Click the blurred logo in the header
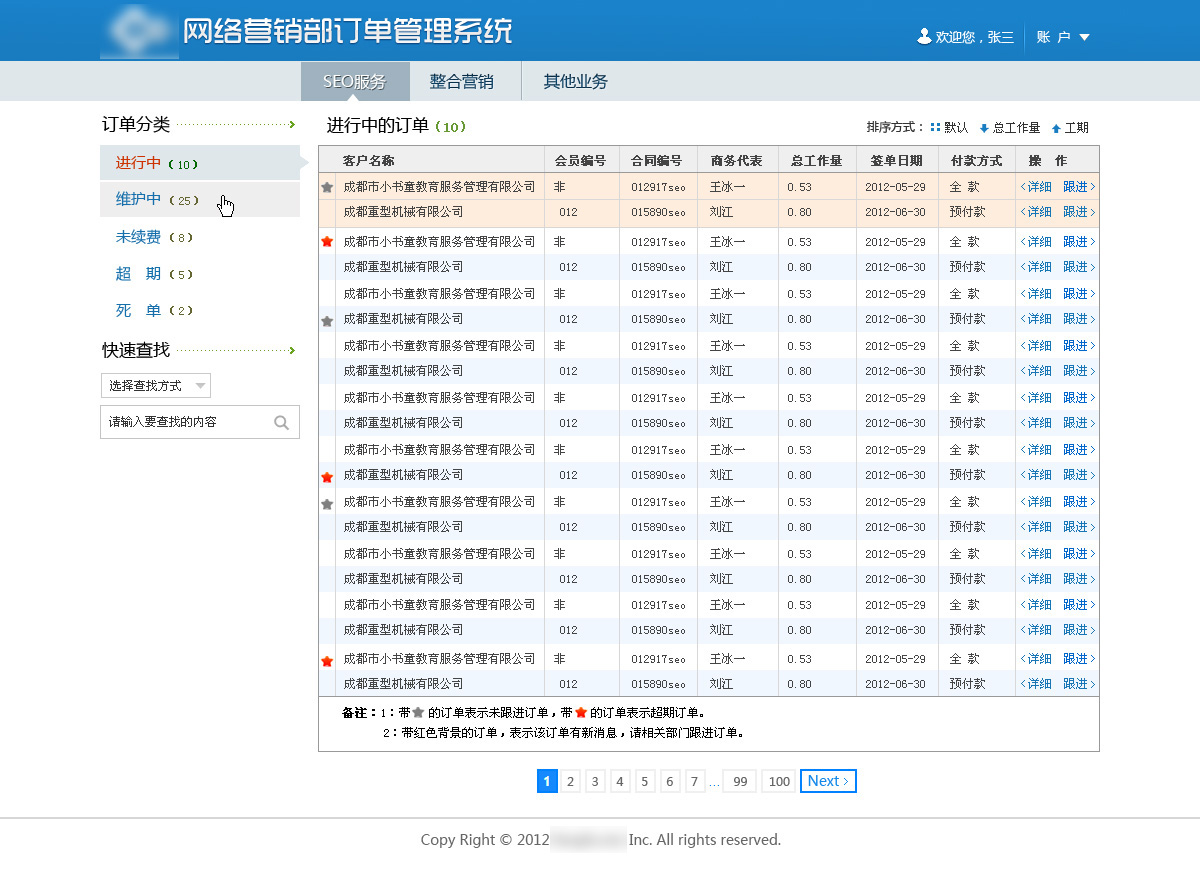 (138, 31)
